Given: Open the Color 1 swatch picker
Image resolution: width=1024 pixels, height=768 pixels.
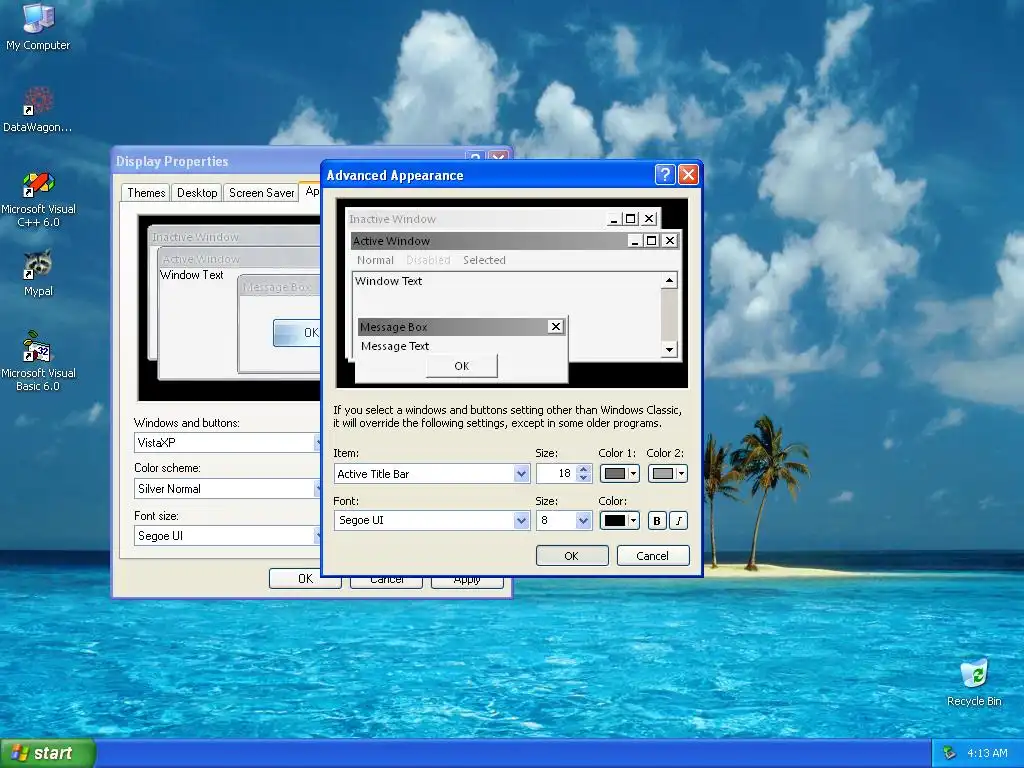Looking at the screenshot, I should pos(619,473).
